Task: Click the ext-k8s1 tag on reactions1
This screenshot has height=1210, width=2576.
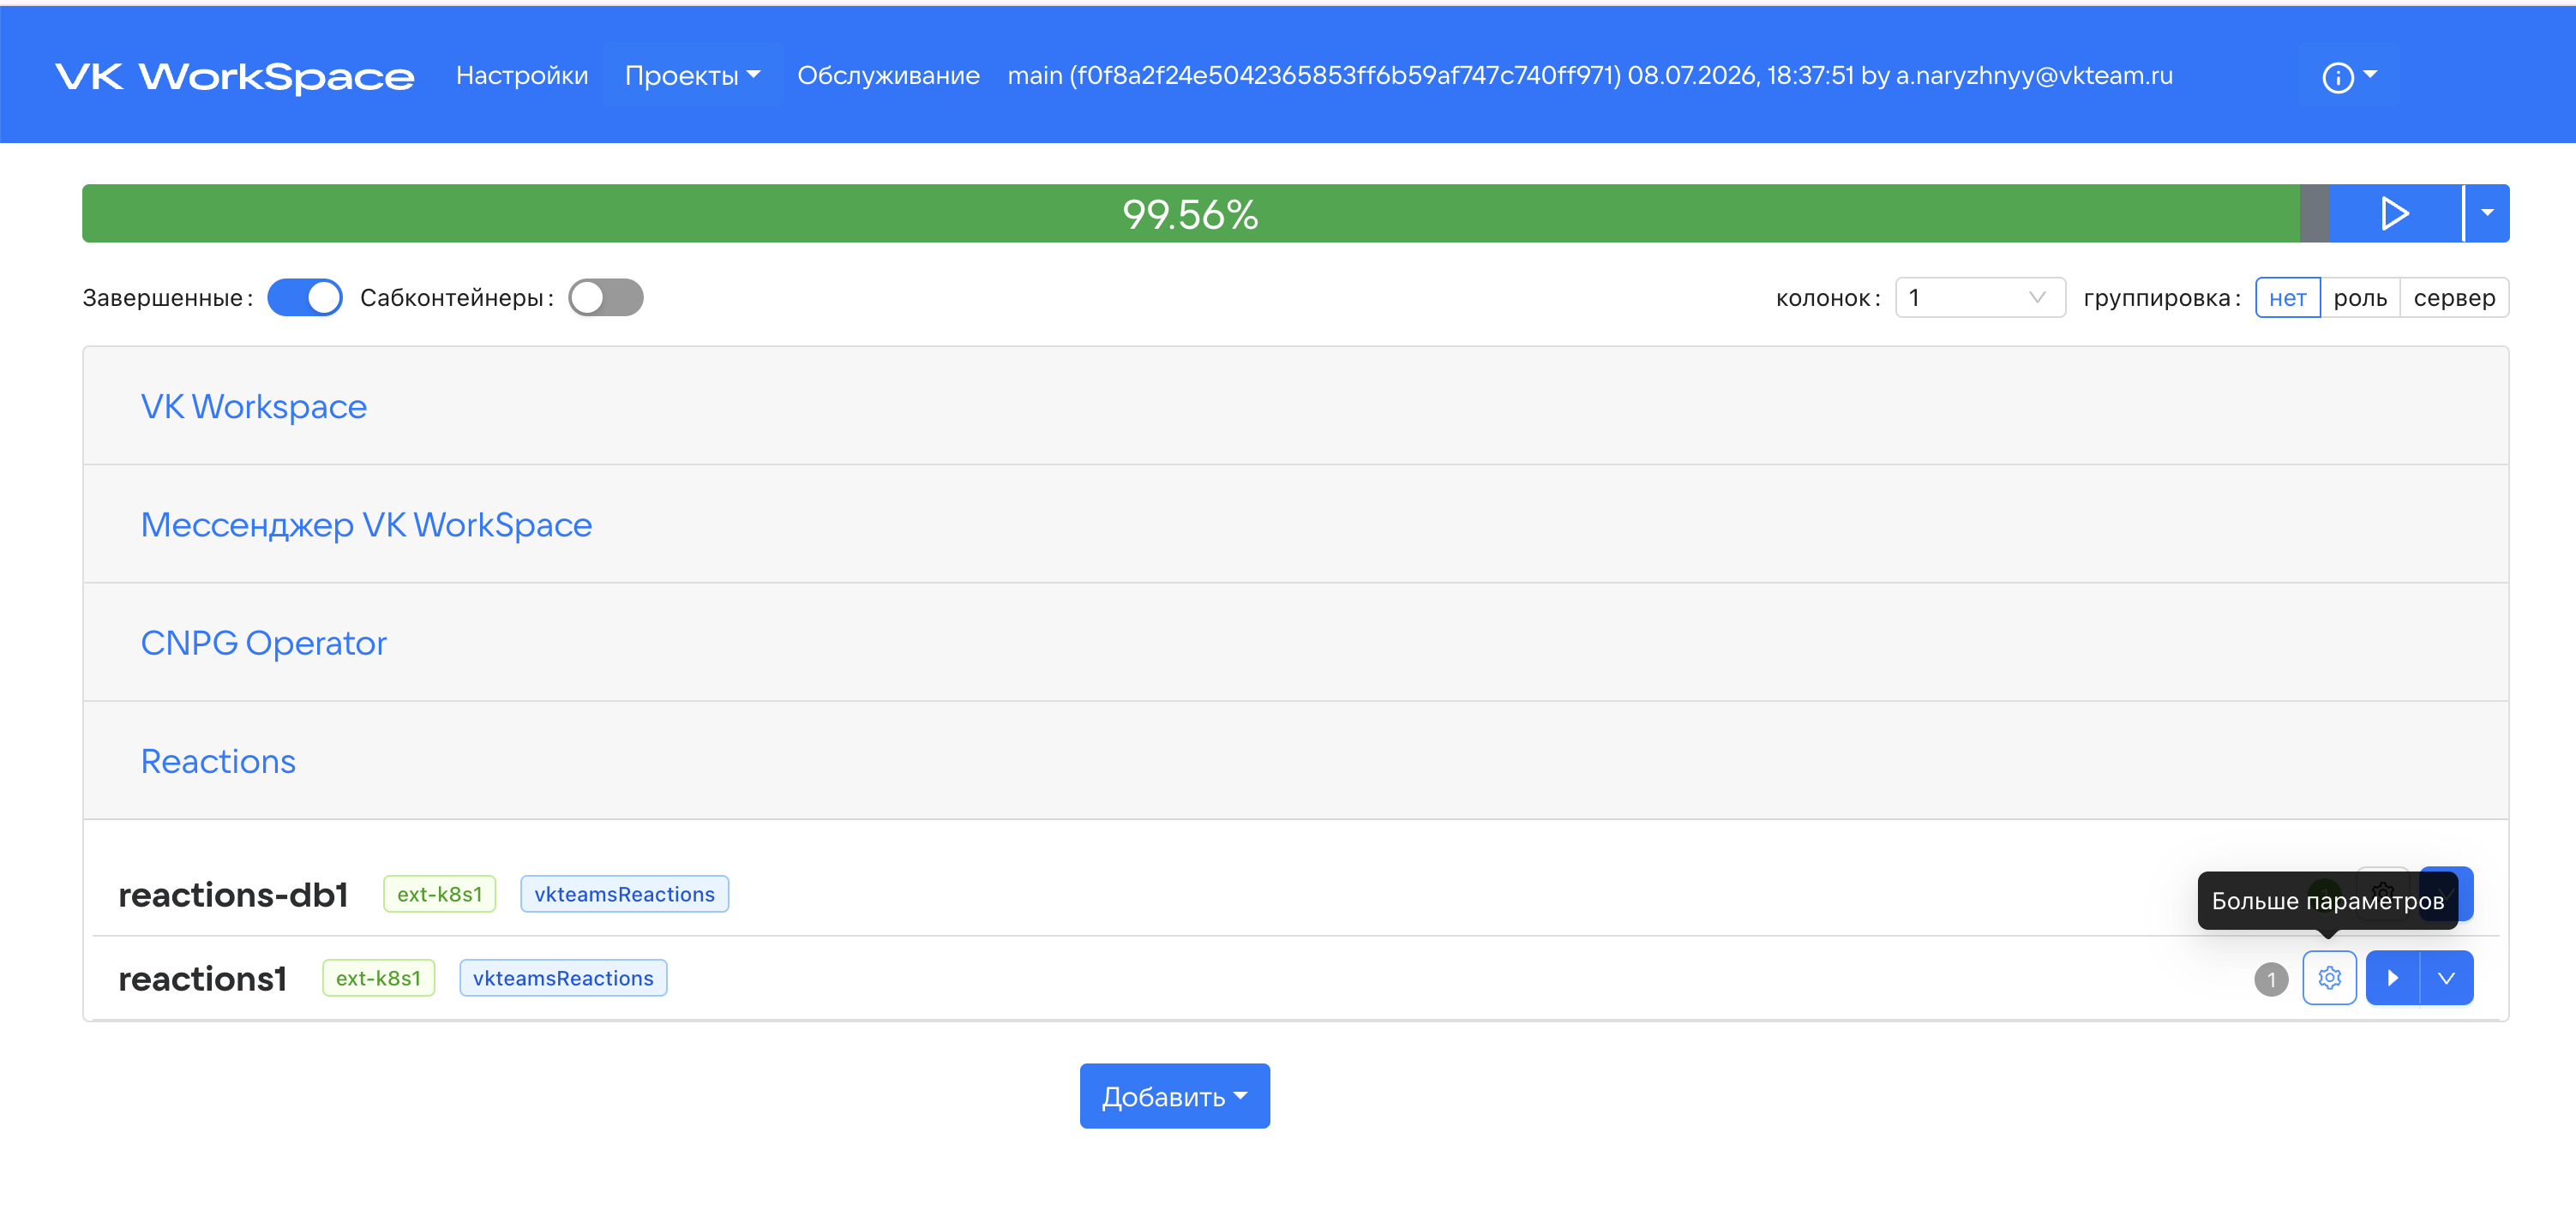Action: (378, 977)
